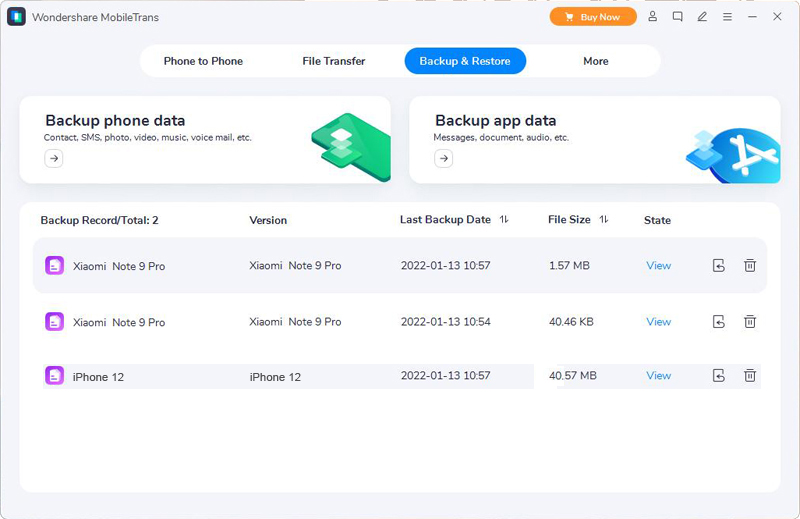
Task: Open the Backup app data card title
Action: (x=495, y=120)
